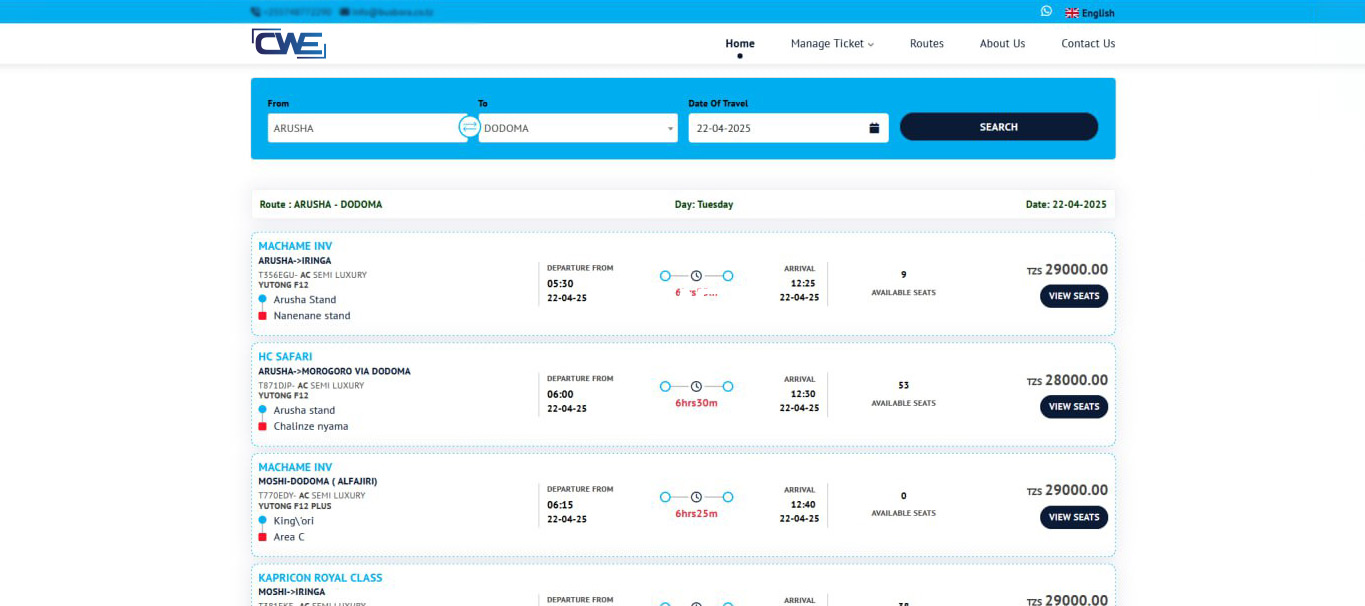View seats for the 29000.00 Arusha->Iringa bus

pyautogui.click(x=1073, y=296)
